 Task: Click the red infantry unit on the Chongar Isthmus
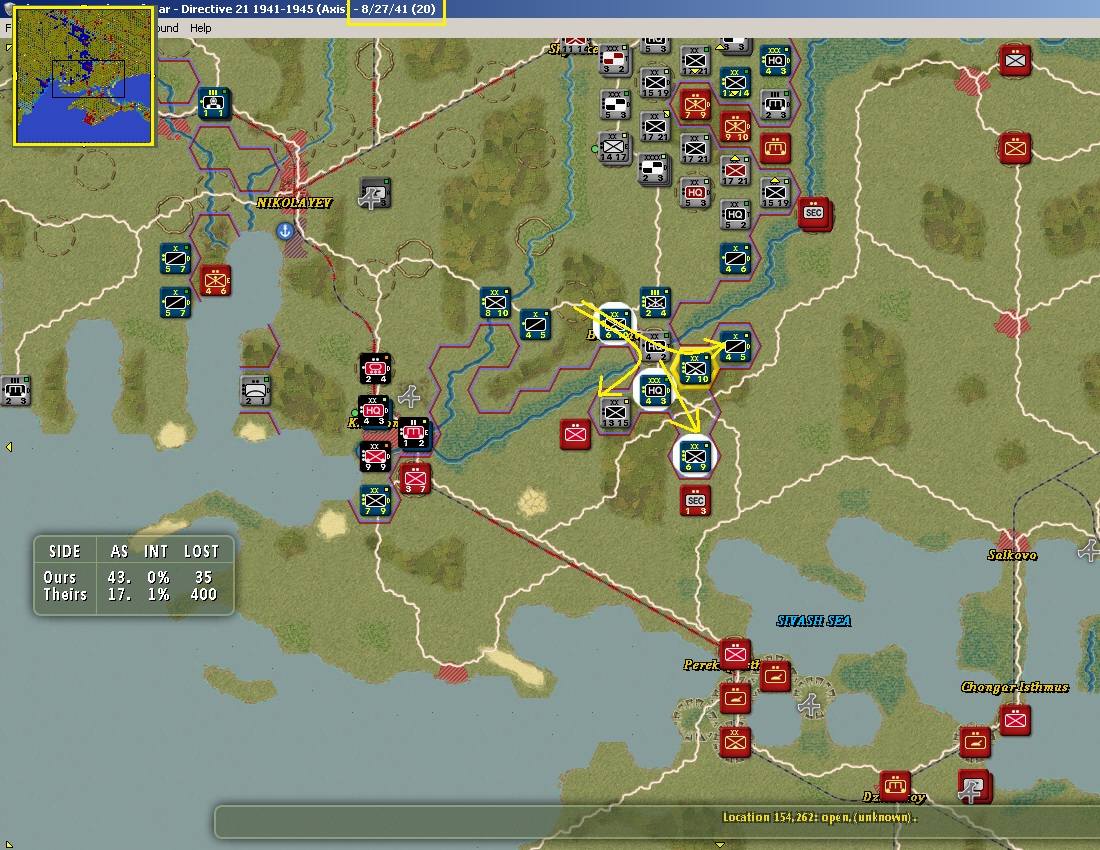(x=1015, y=720)
